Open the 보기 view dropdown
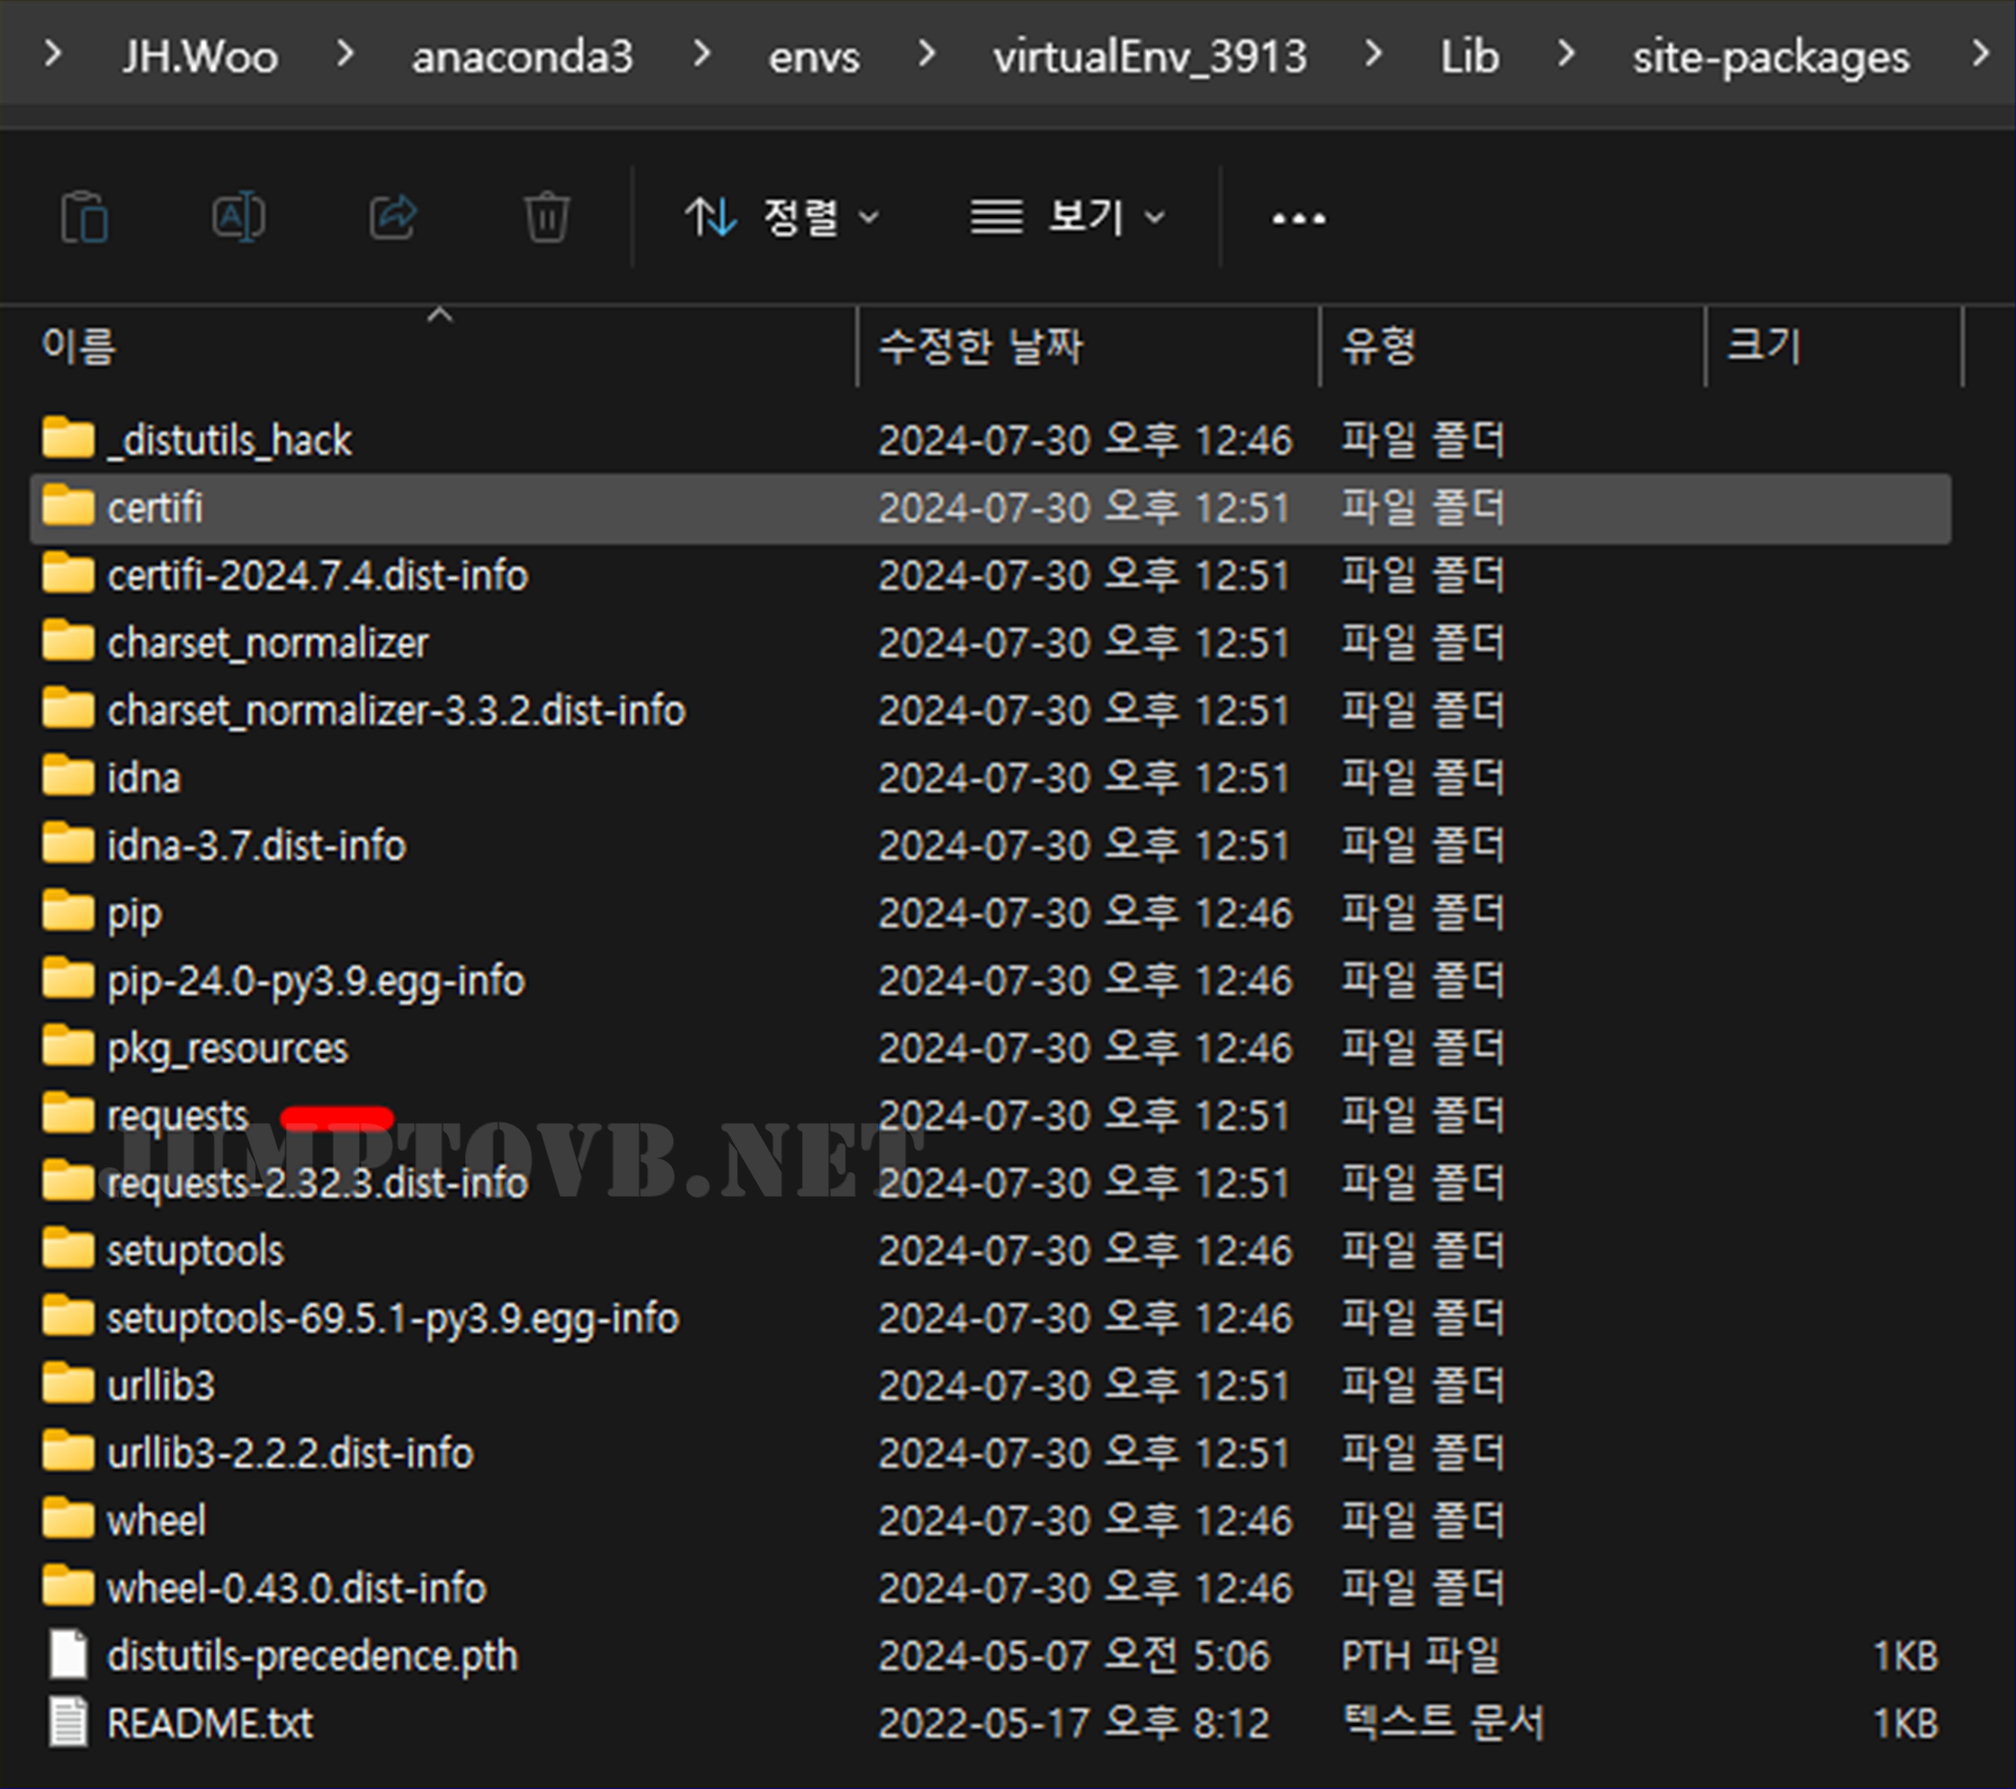The image size is (2016, 1789). [1068, 217]
